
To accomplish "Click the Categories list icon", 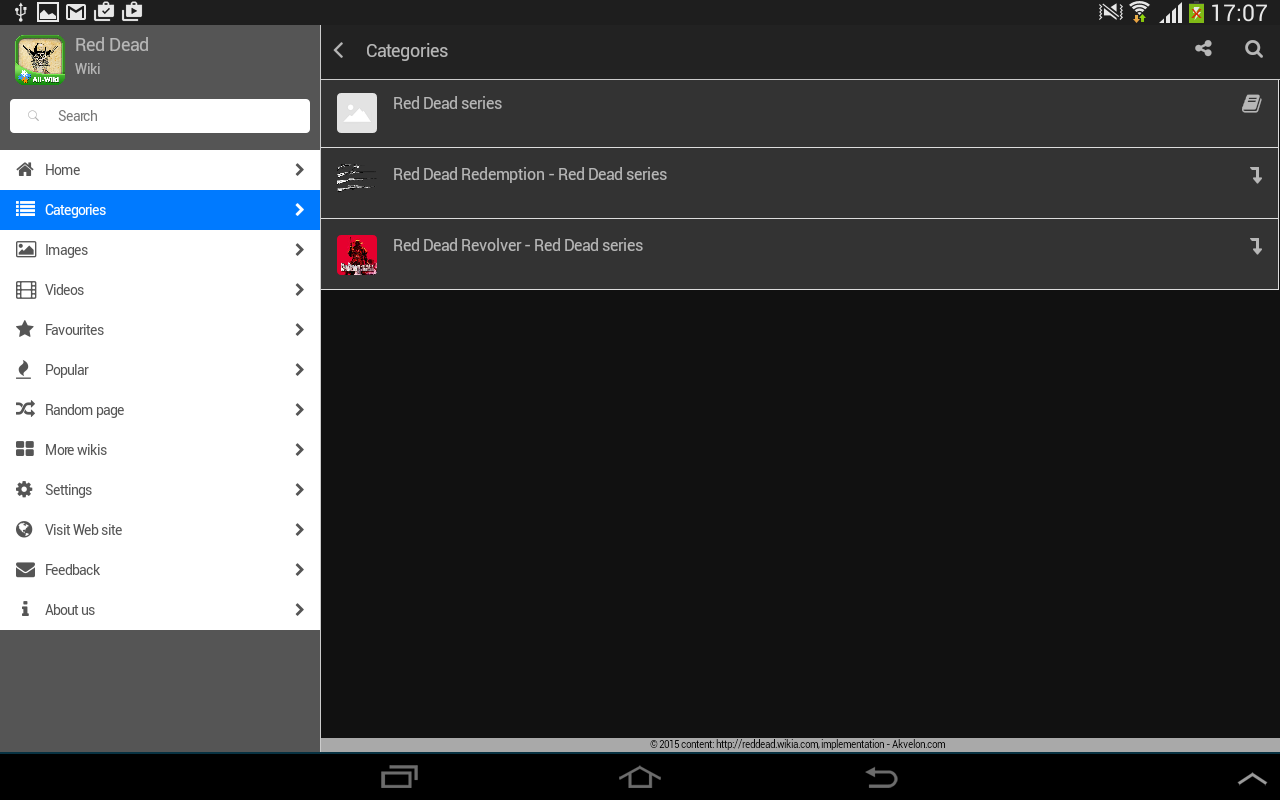I will pos(25,210).
